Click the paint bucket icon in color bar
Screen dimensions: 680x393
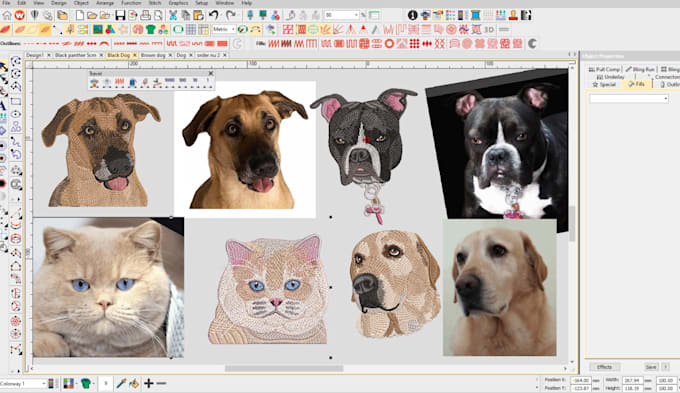click(x=134, y=383)
